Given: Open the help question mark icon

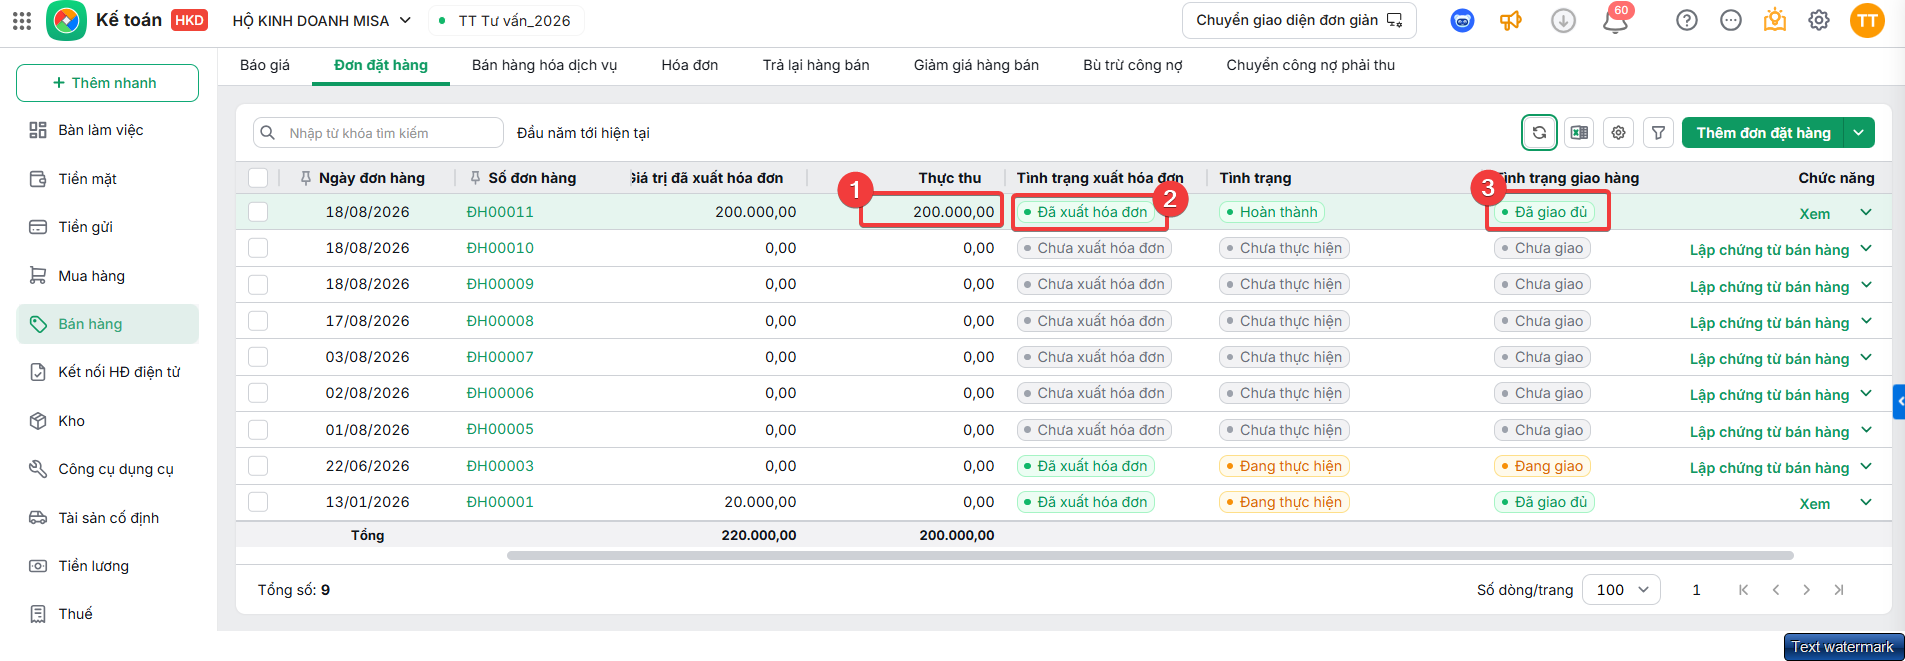Looking at the screenshot, I should [1687, 20].
